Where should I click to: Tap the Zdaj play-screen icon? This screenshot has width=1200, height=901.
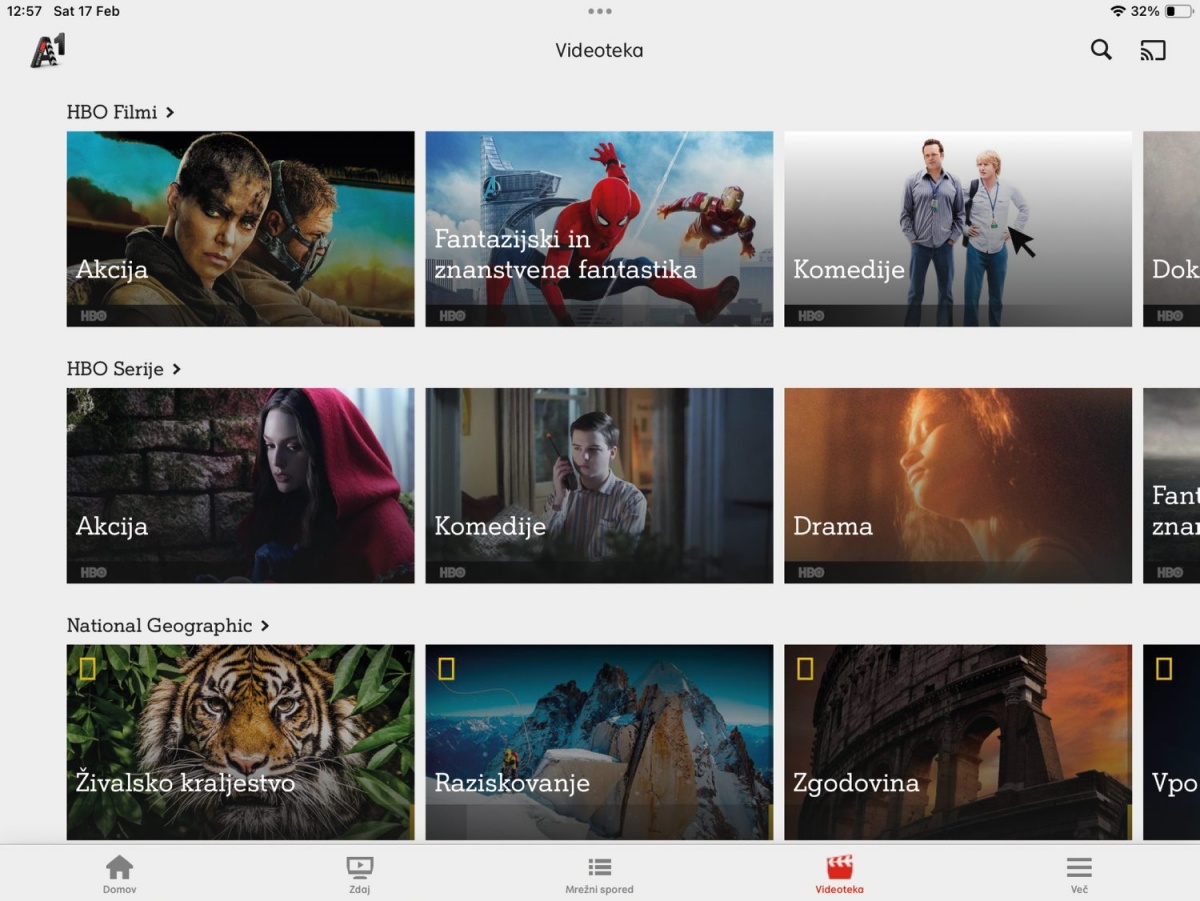pyautogui.click(x=360, y=867)
